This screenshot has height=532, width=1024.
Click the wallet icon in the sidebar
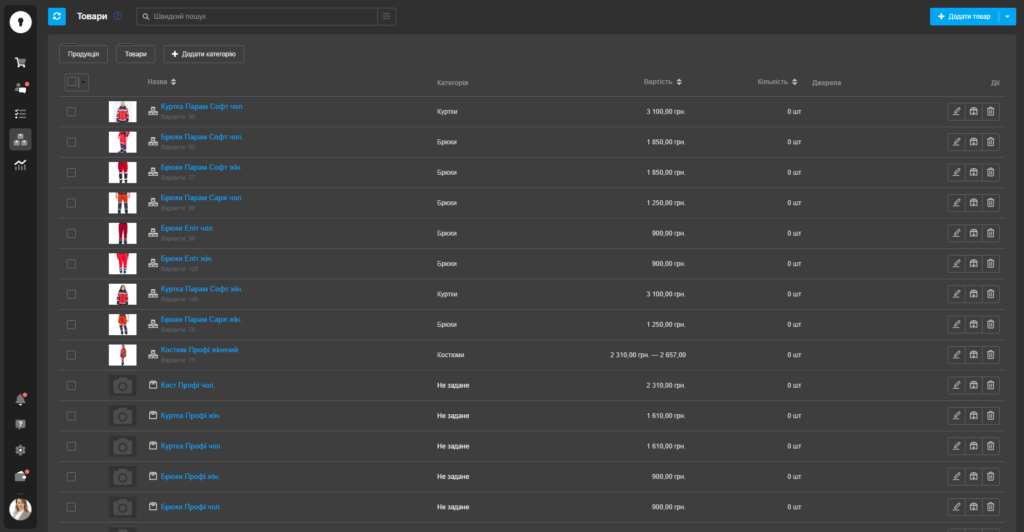click(20, 476)
